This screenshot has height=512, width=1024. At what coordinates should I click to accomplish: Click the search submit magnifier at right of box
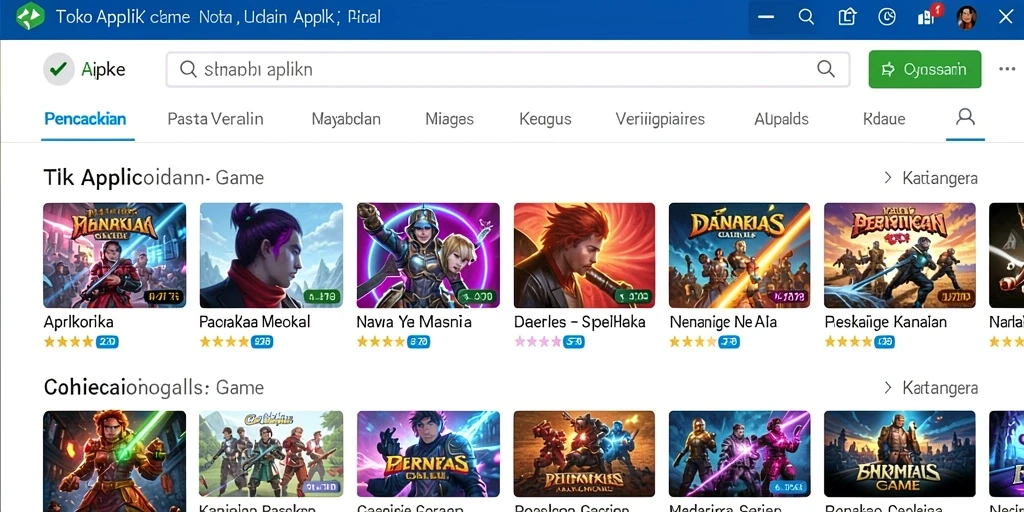(x=825, y=69)
